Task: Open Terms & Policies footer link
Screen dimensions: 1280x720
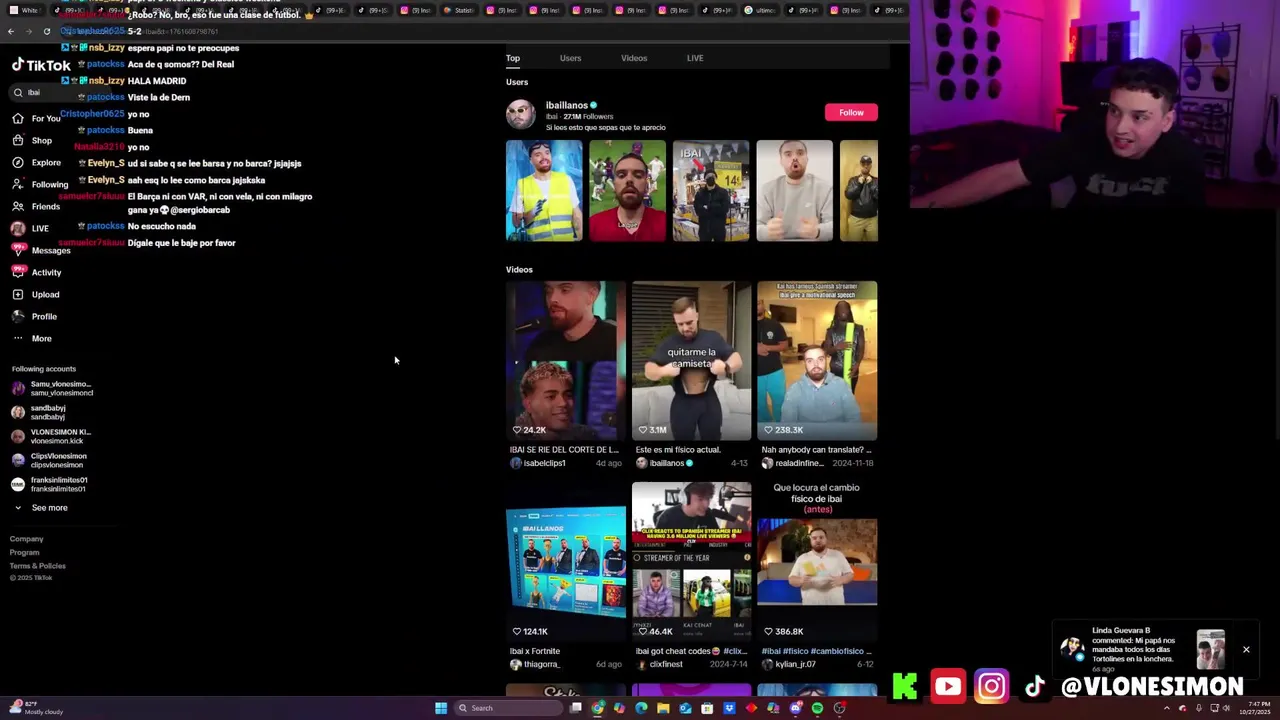Action: [38, 566]
